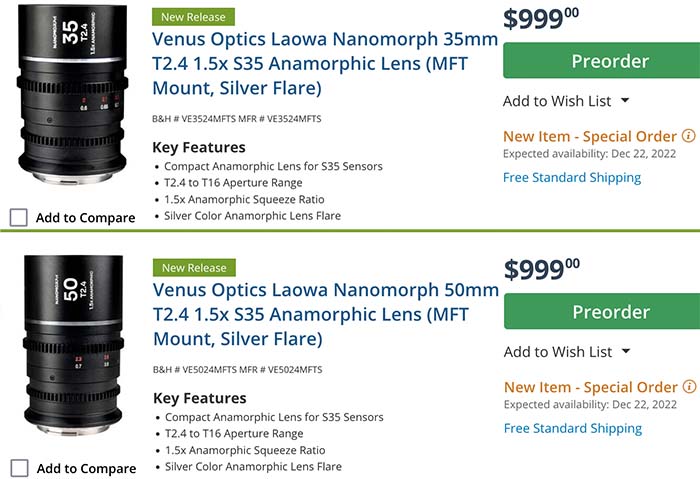Click info icon beside 50mm Special Order
This screenshot has width=700, height=479.
(x=689, y=387)
